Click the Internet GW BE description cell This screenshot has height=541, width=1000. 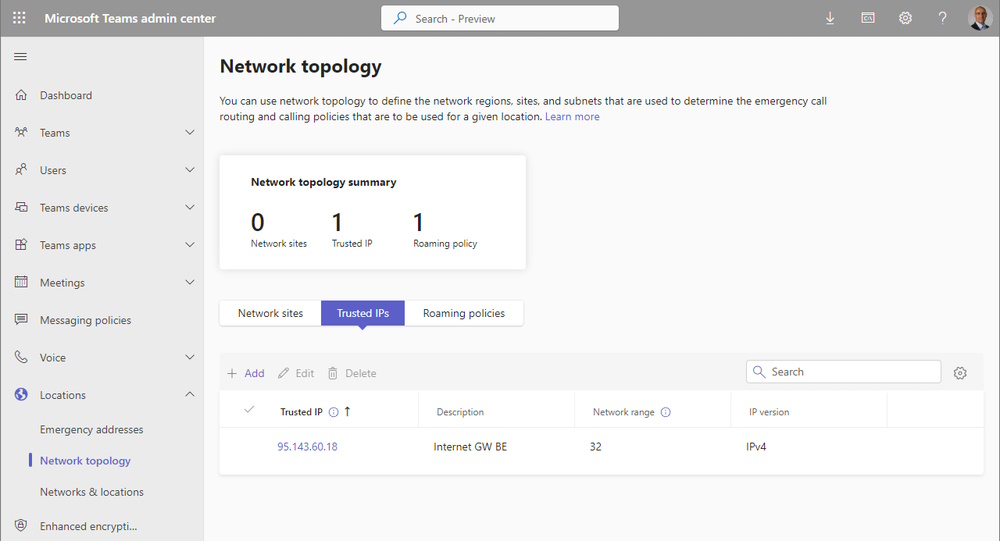(x=470, y=447)
